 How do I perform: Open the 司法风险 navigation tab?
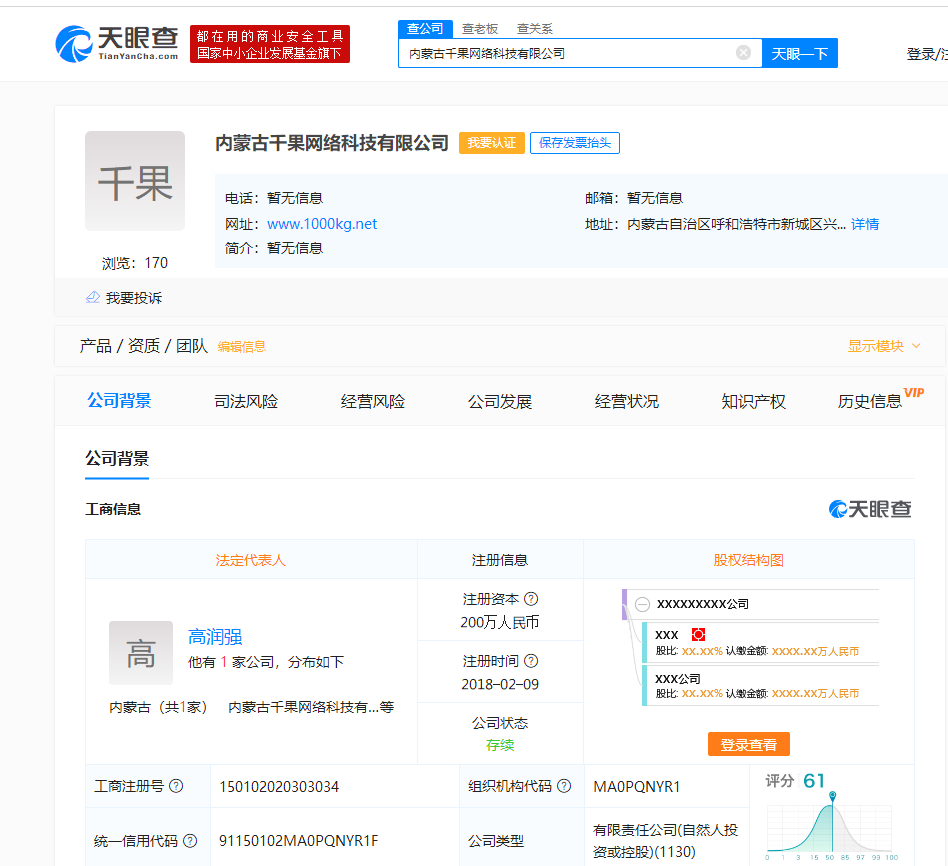(246, 401)
